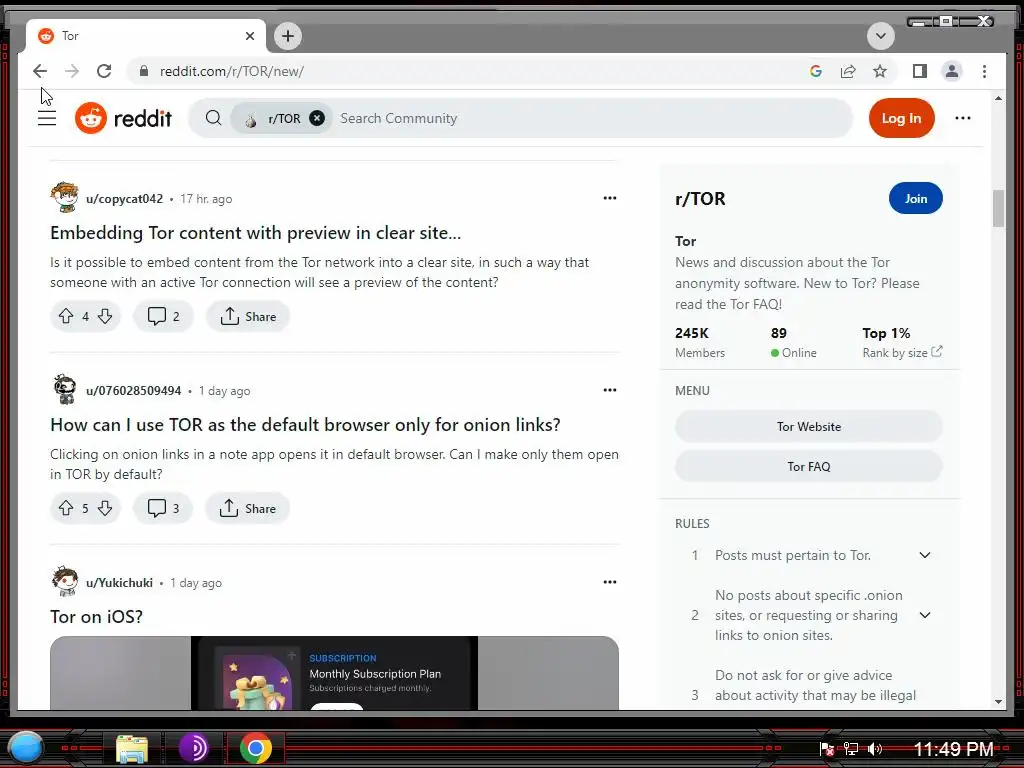Open the Tor FAQ menu link
Image resolution: width=1024 pixels, height=768 pixels.
808,466
